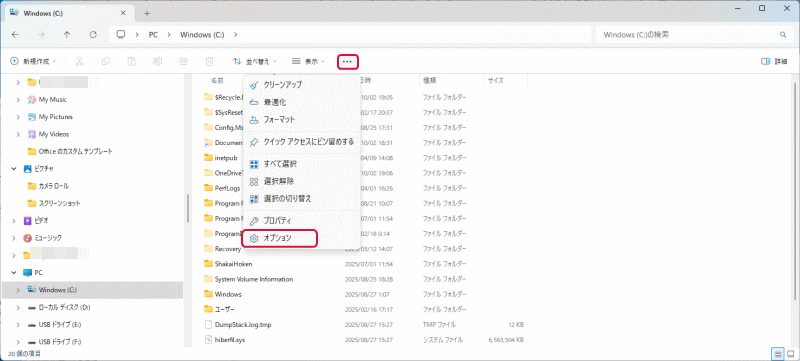Select クイック アクセスにピン留めする
Viewport: 800px width, 361px height.
coord(302,142)
